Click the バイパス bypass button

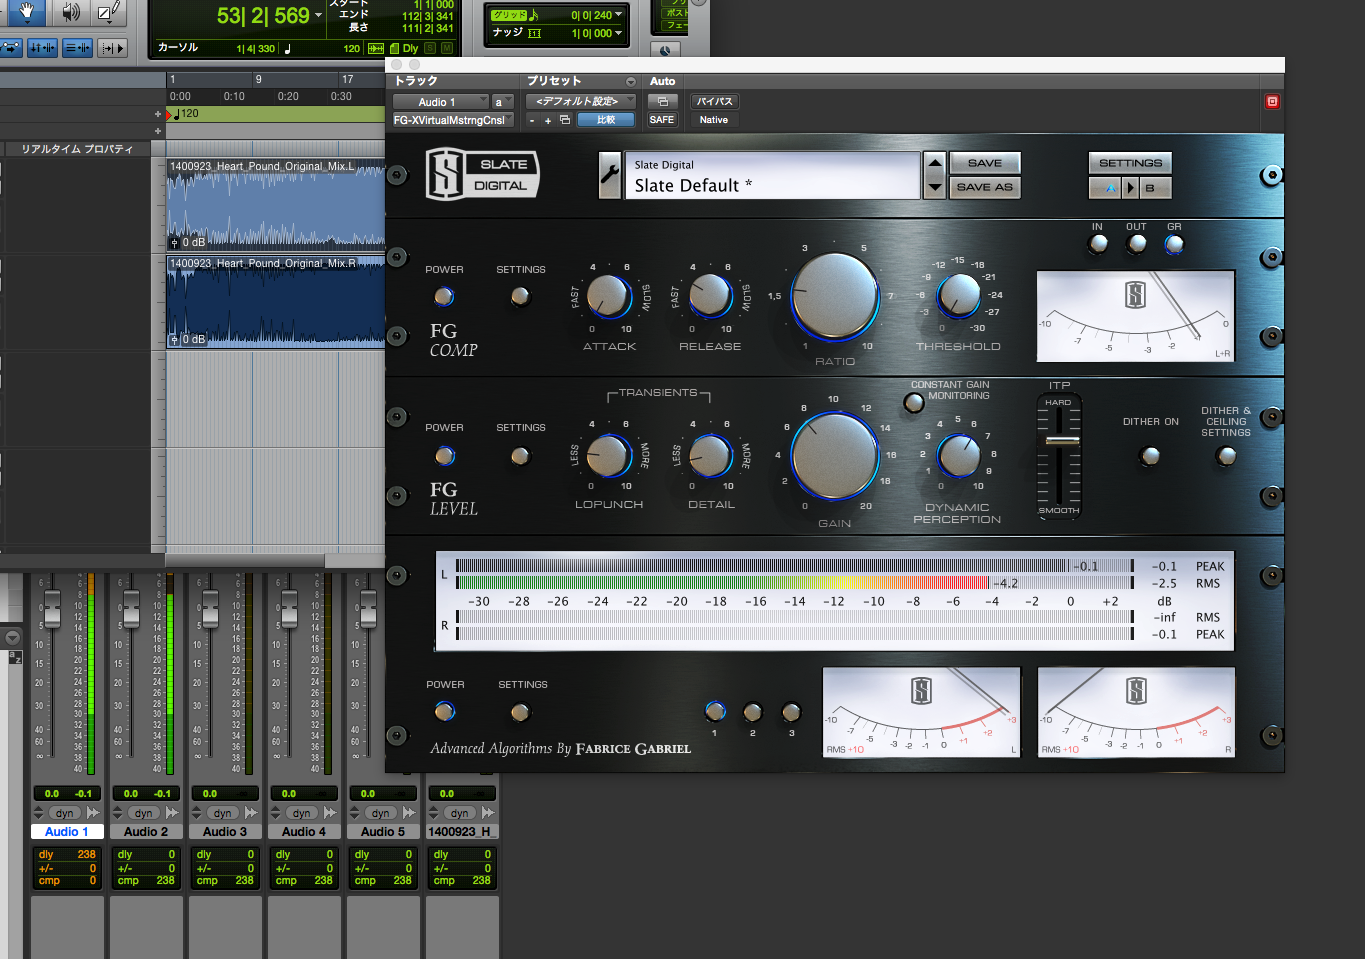pos(714,101)
